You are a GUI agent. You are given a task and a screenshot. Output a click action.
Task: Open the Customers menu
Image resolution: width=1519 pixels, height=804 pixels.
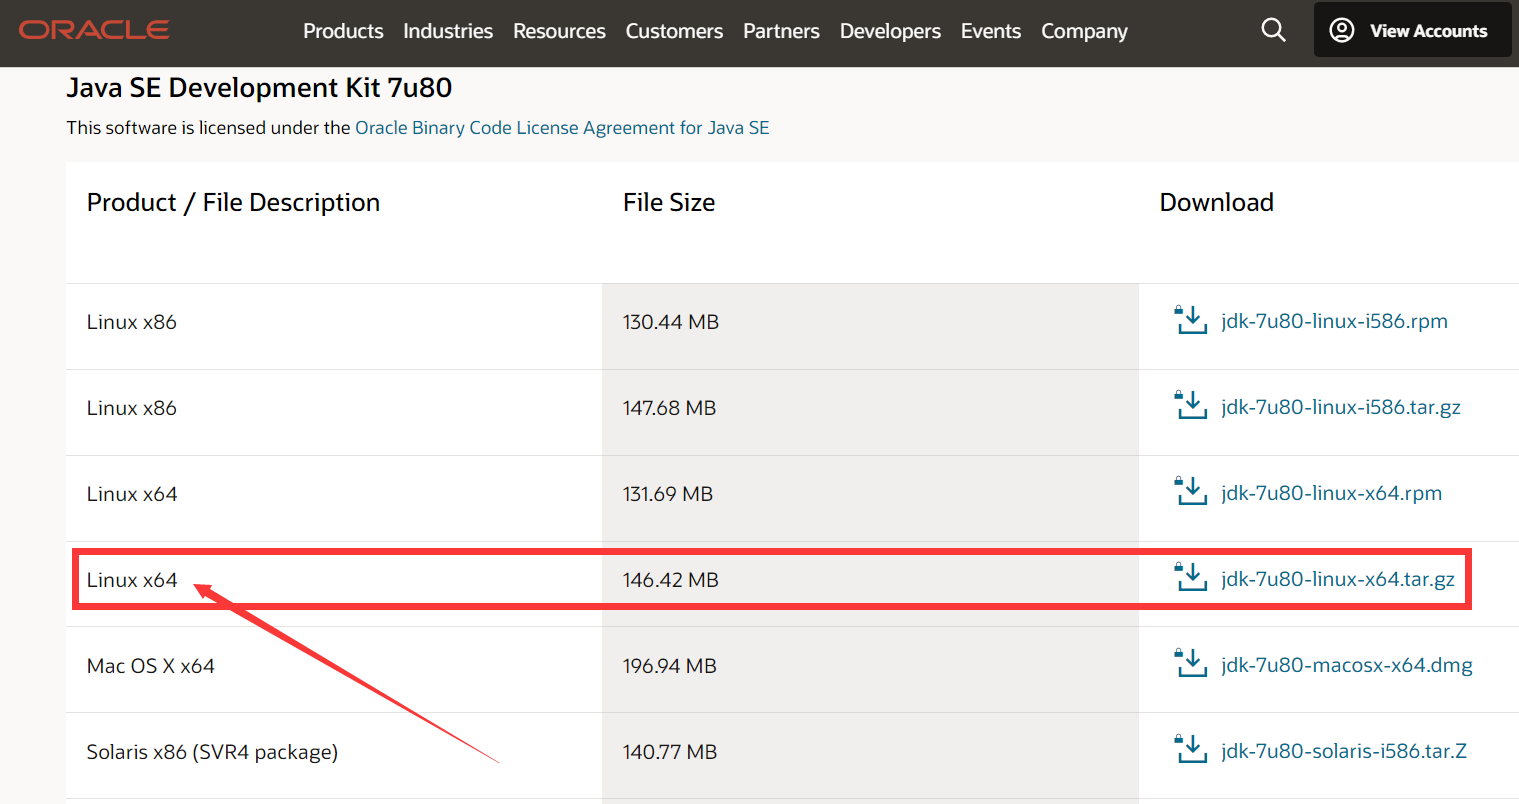pyautogui.click(x=674, y=31)
